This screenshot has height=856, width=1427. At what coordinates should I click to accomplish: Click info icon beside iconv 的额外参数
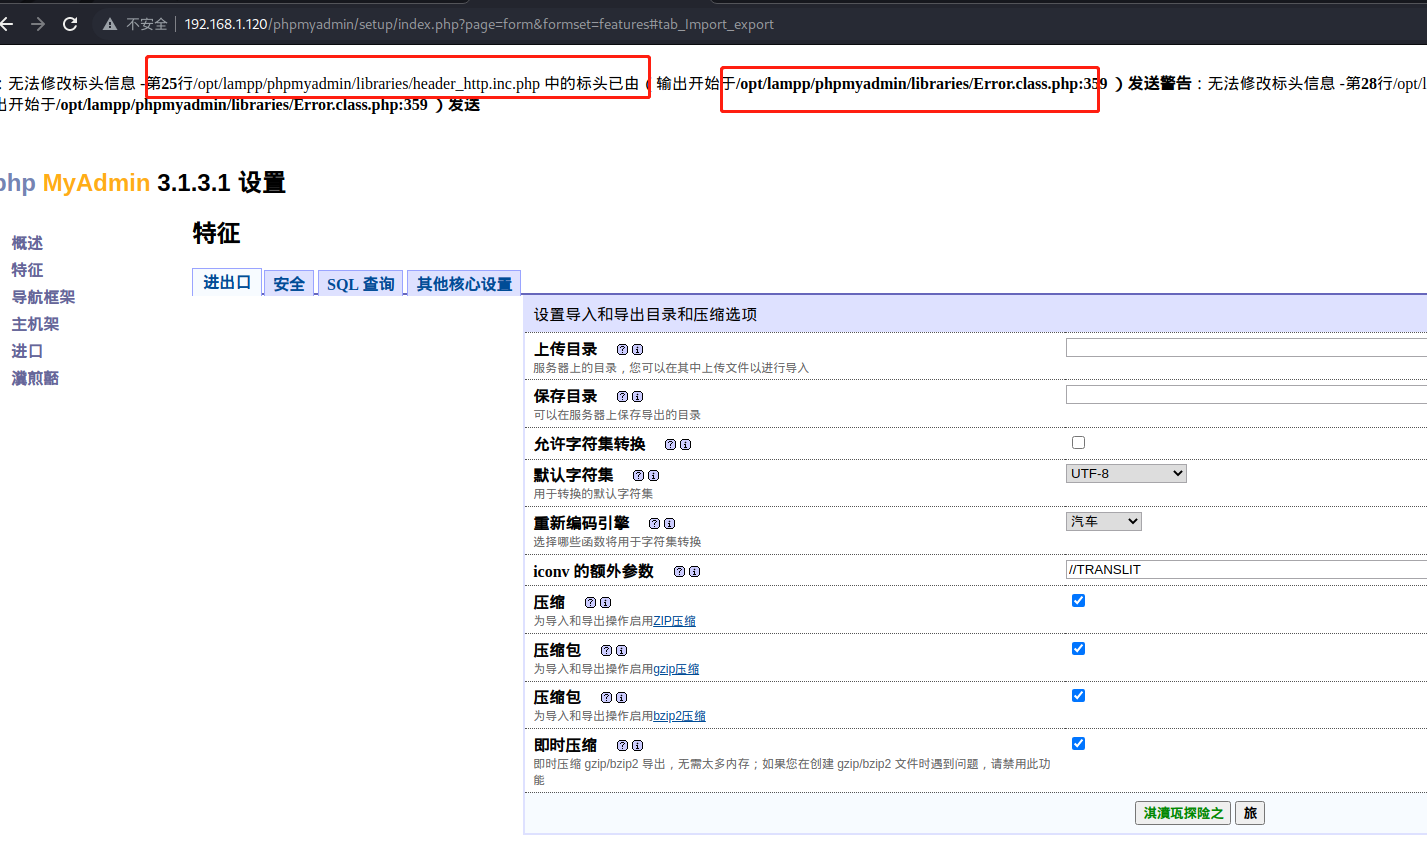click(694, 572)
